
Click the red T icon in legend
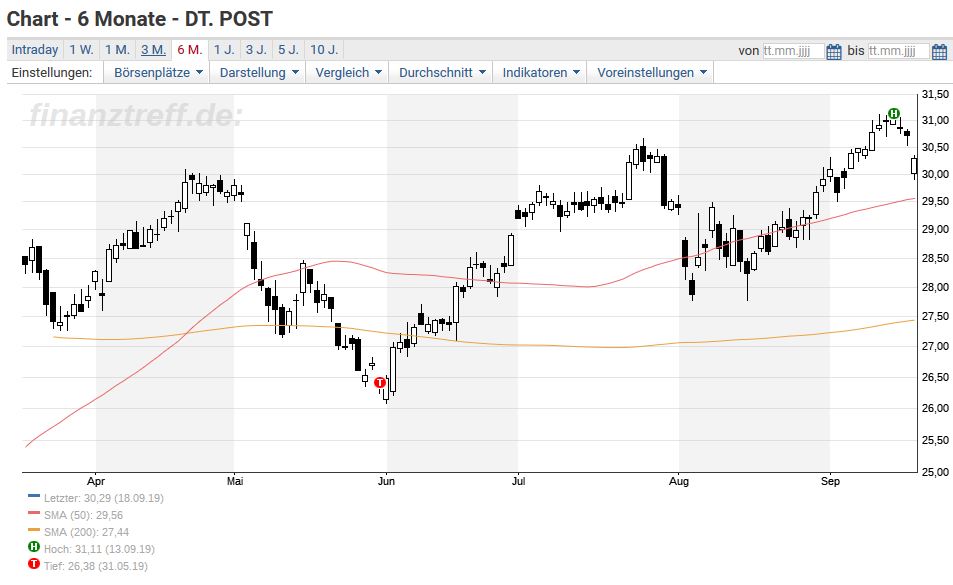coord(34,564)
